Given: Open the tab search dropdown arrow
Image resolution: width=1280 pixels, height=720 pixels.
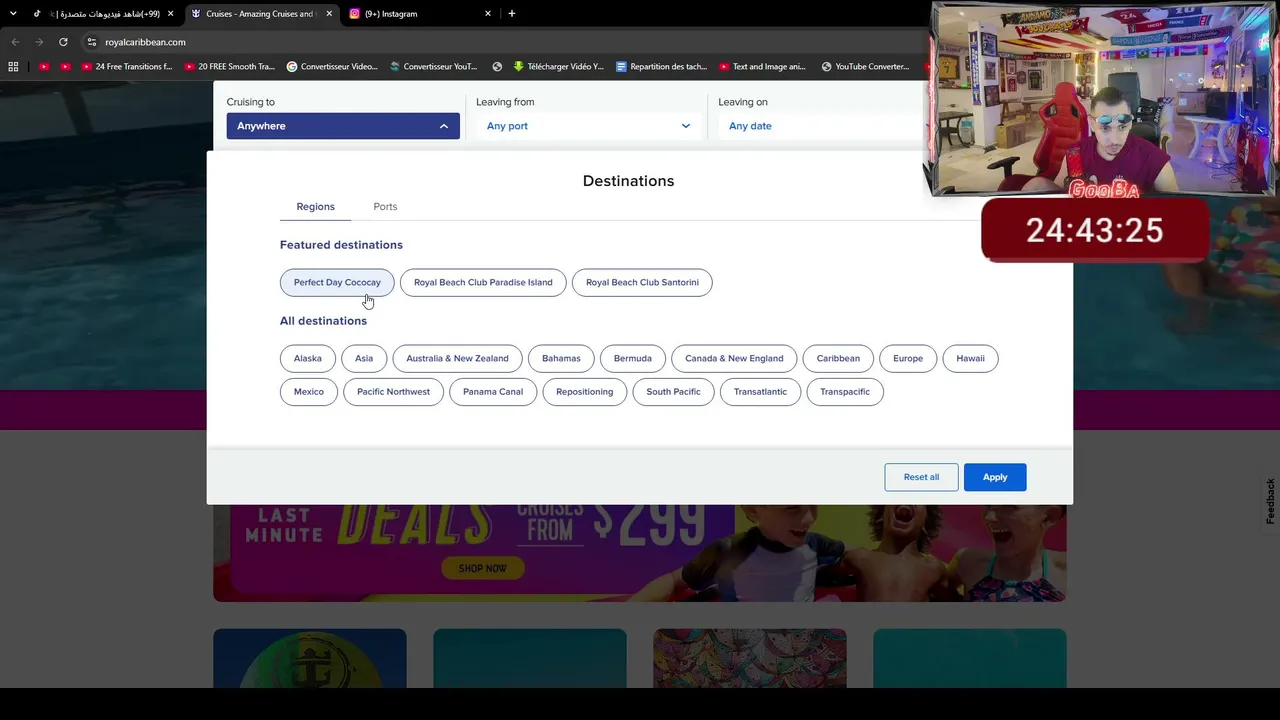Looking at the screenshot, I should pyautogui.click(x=13, y=14).
